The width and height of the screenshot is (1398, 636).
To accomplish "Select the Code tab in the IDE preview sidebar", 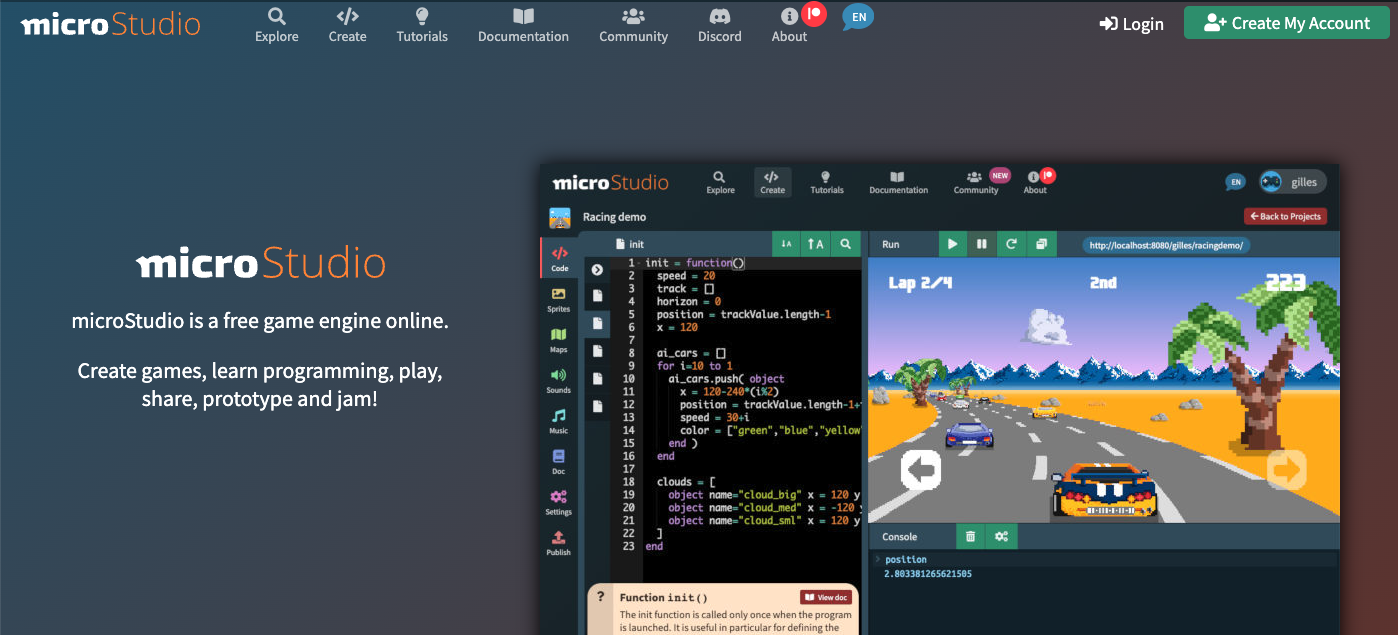I will (x=559, y=259).
